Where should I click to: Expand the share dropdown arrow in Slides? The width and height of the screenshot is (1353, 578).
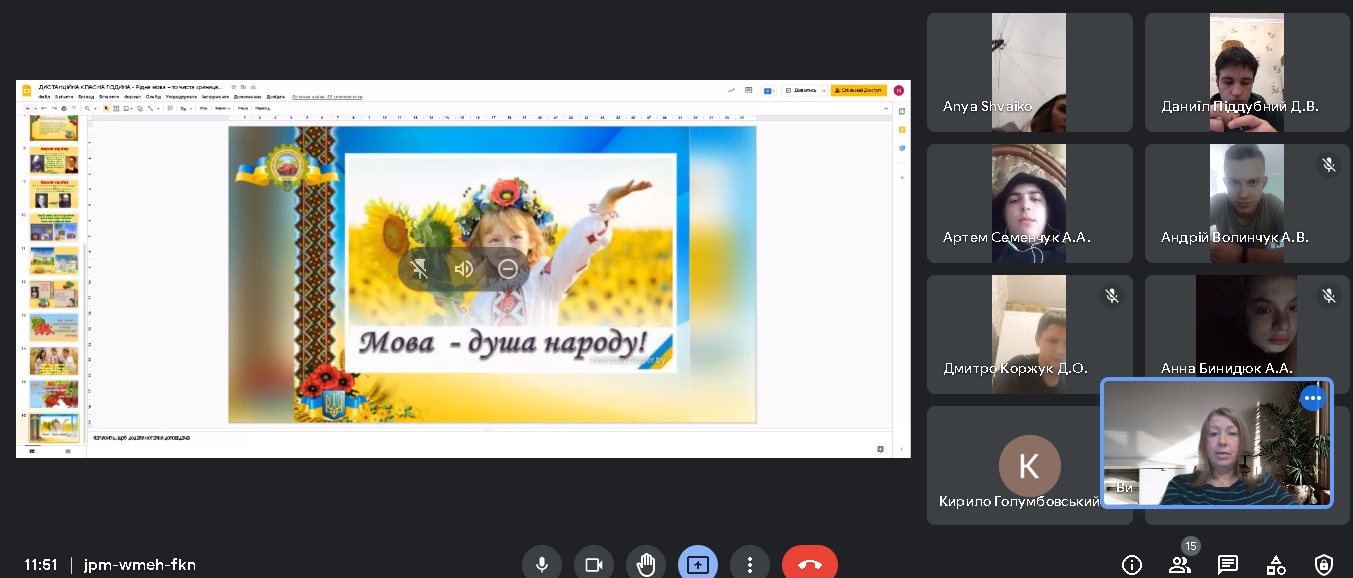click(824, 90)
